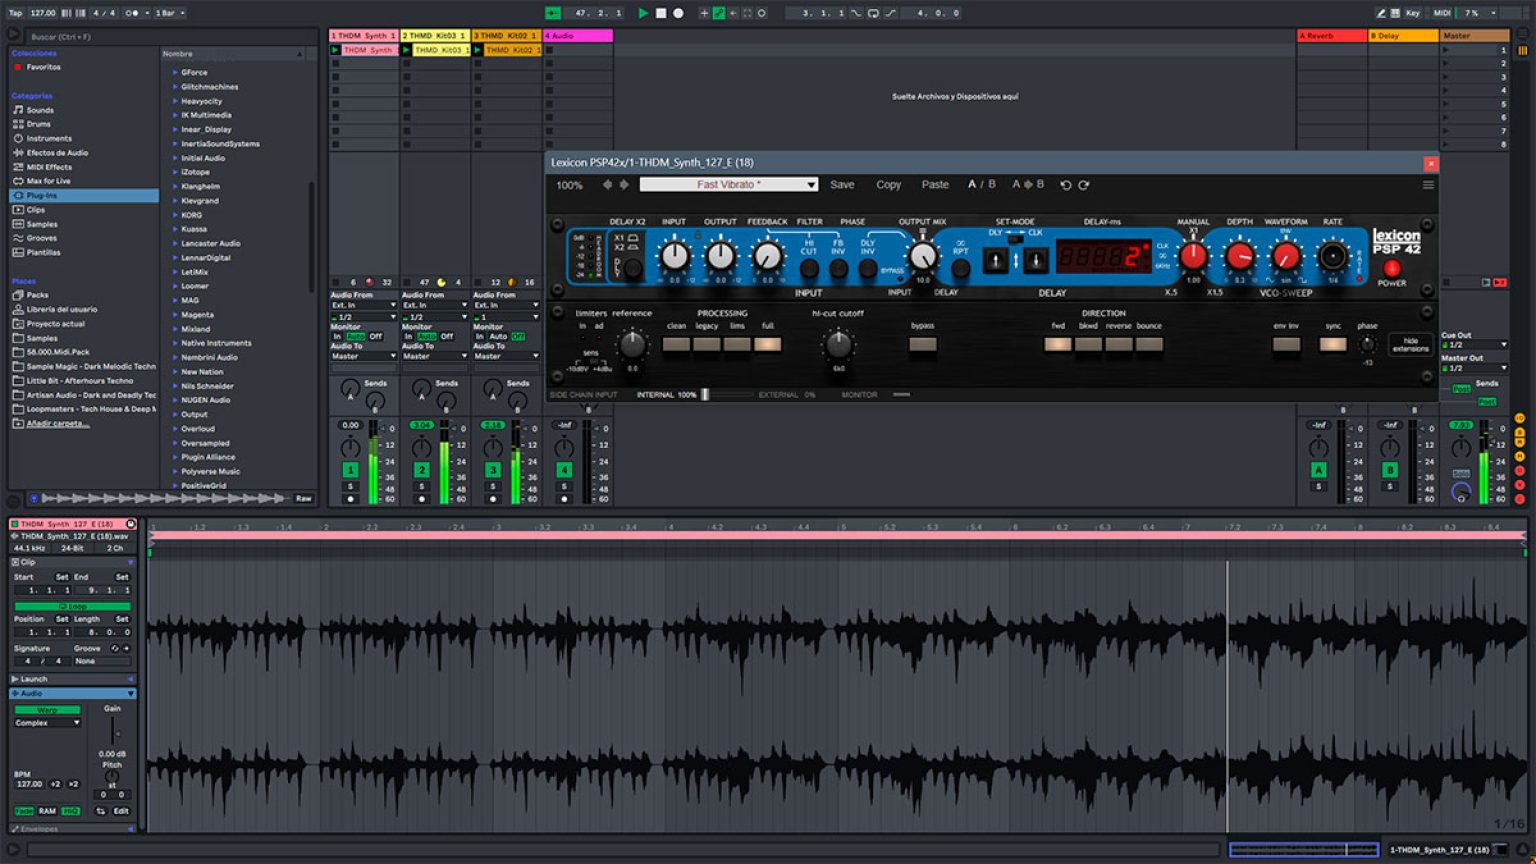The image size is (1536, 864).
Task: Select the 4 Audio track header
Action: [578, 36]
